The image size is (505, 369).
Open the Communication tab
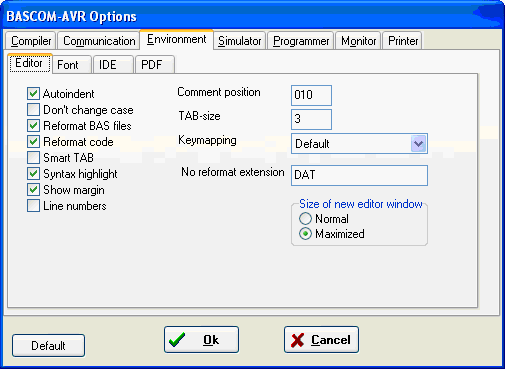[99, 41]
